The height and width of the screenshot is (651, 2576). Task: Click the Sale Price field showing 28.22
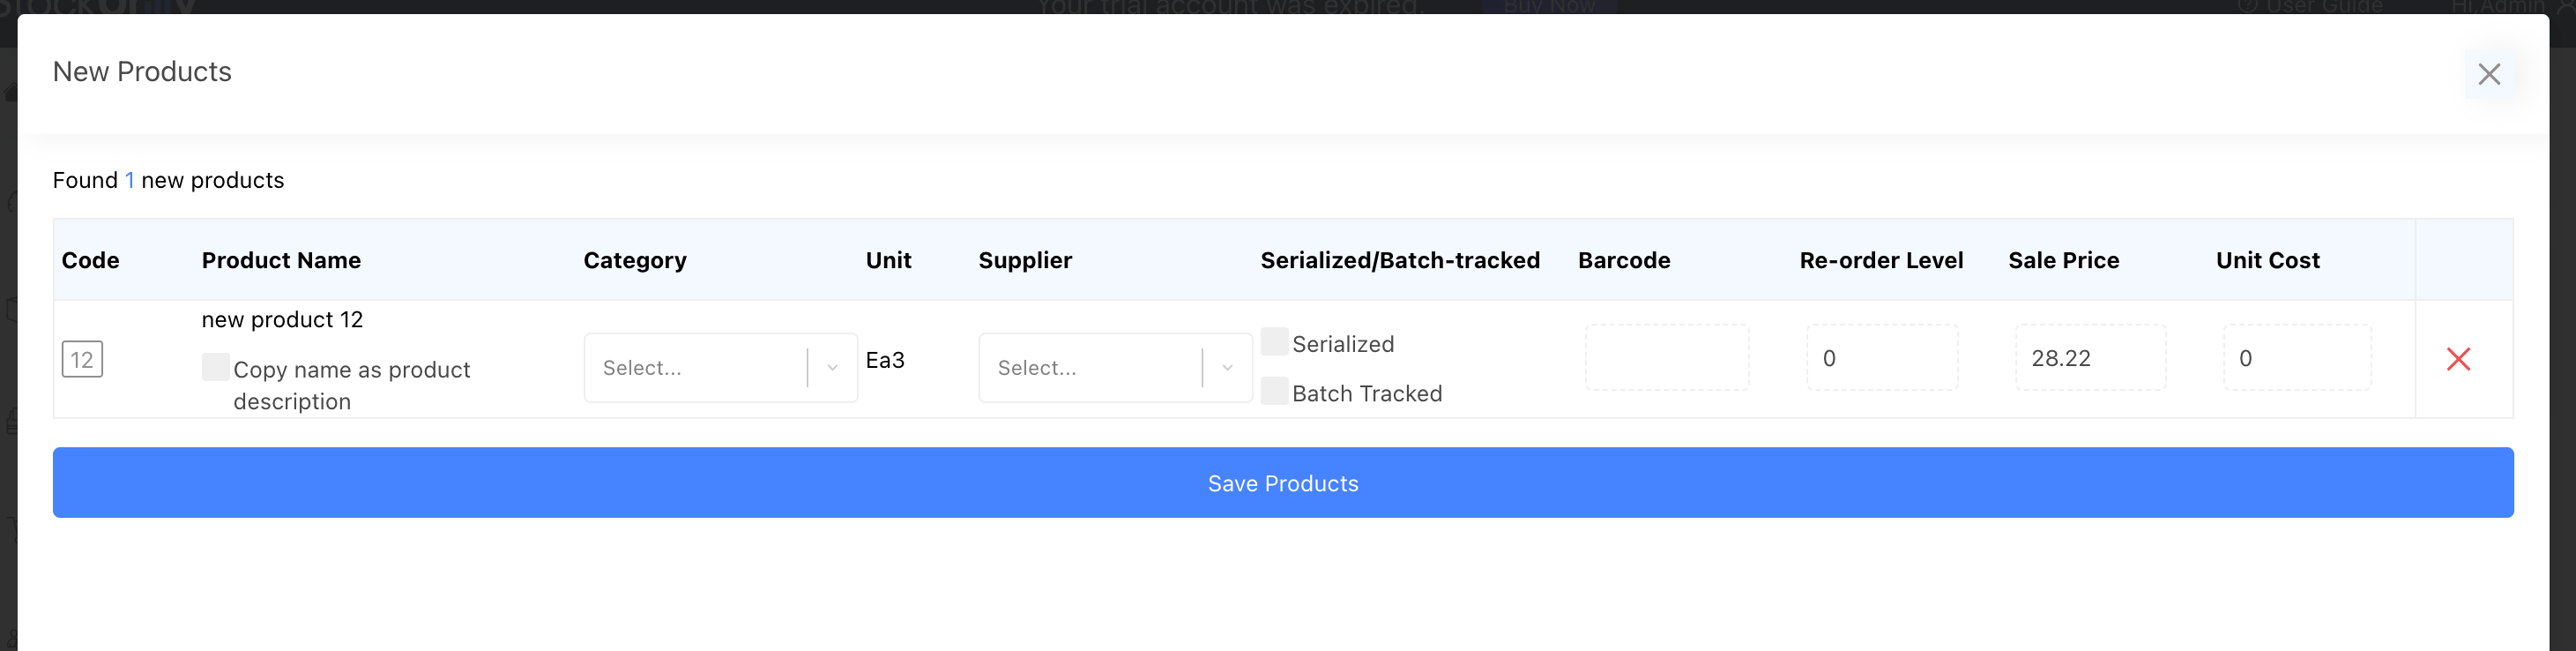click(2090, 358)
